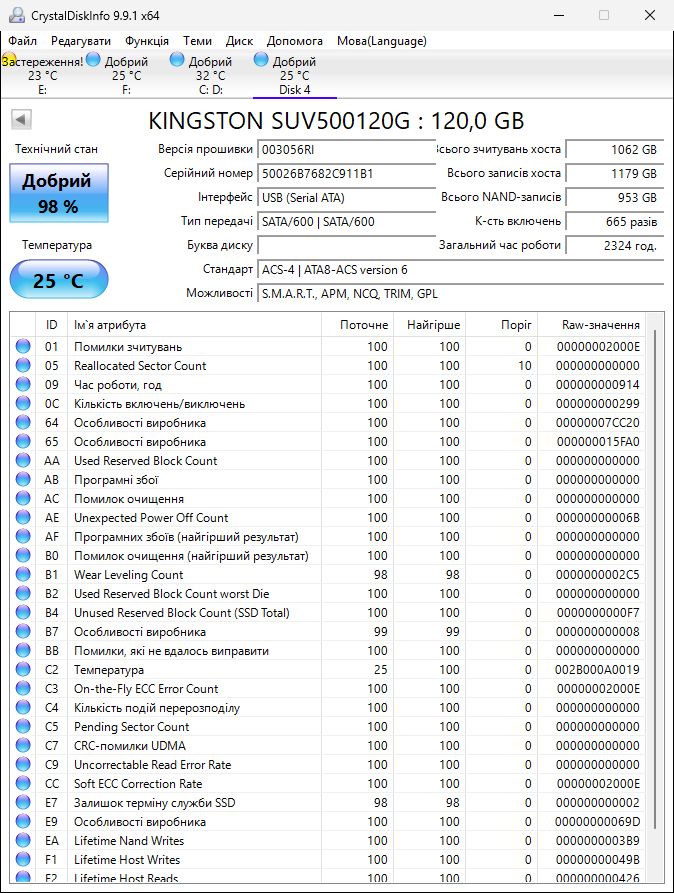Click the serial number field

pos(347,174)
